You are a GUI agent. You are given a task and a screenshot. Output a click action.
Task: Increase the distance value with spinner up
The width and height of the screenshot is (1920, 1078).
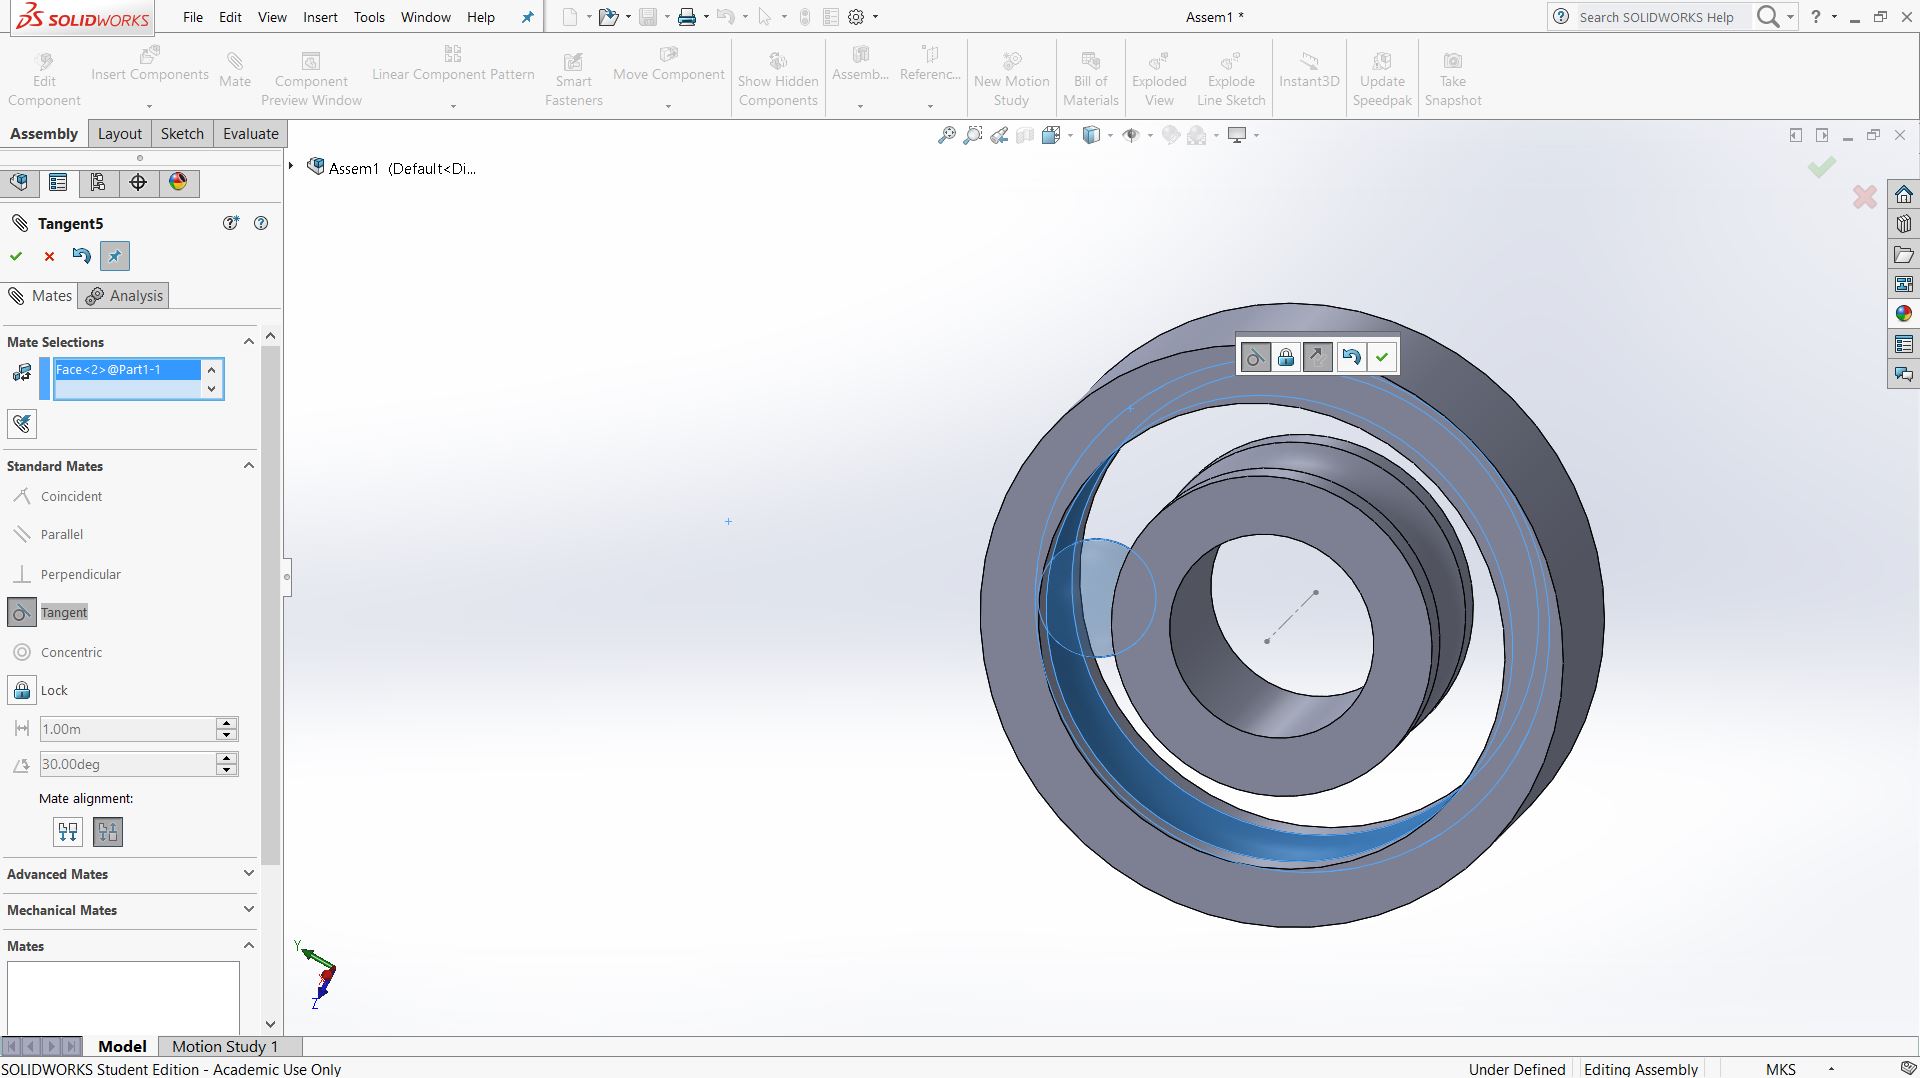[x=227, y=723]
